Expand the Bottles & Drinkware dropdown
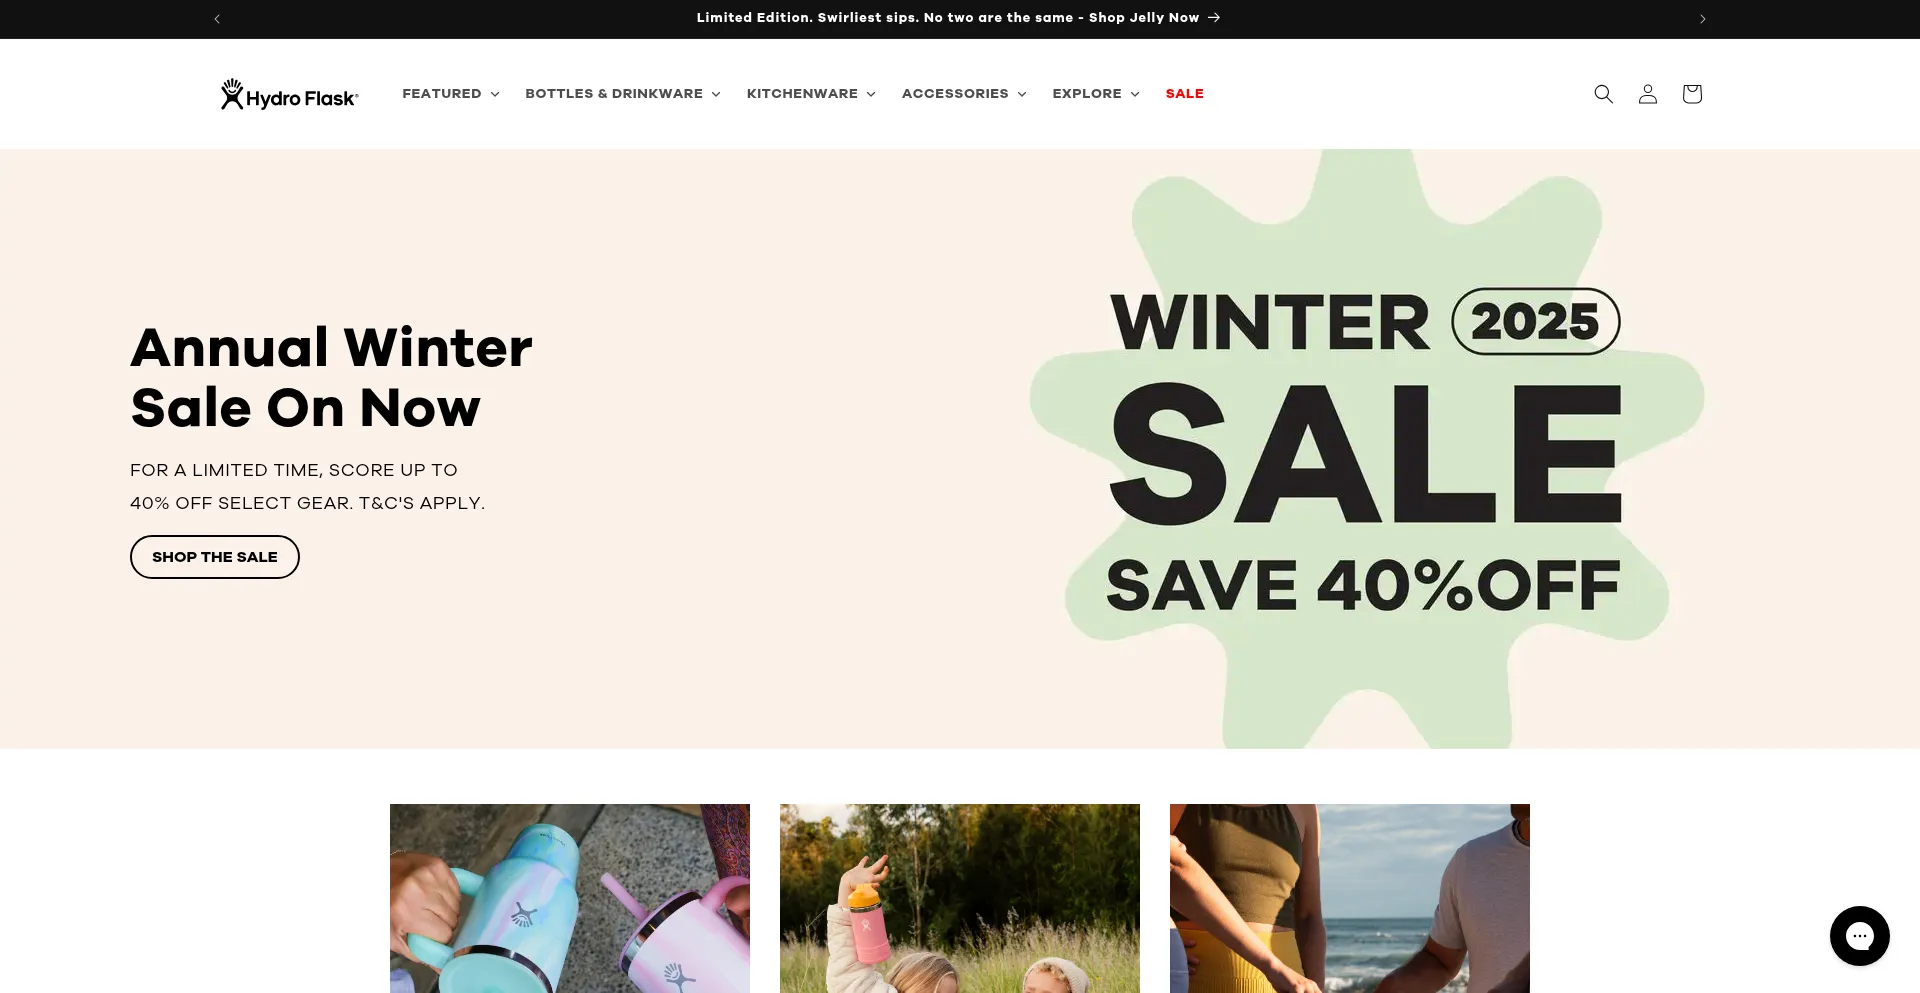1920x993 pixels. (x=622, y=94)
